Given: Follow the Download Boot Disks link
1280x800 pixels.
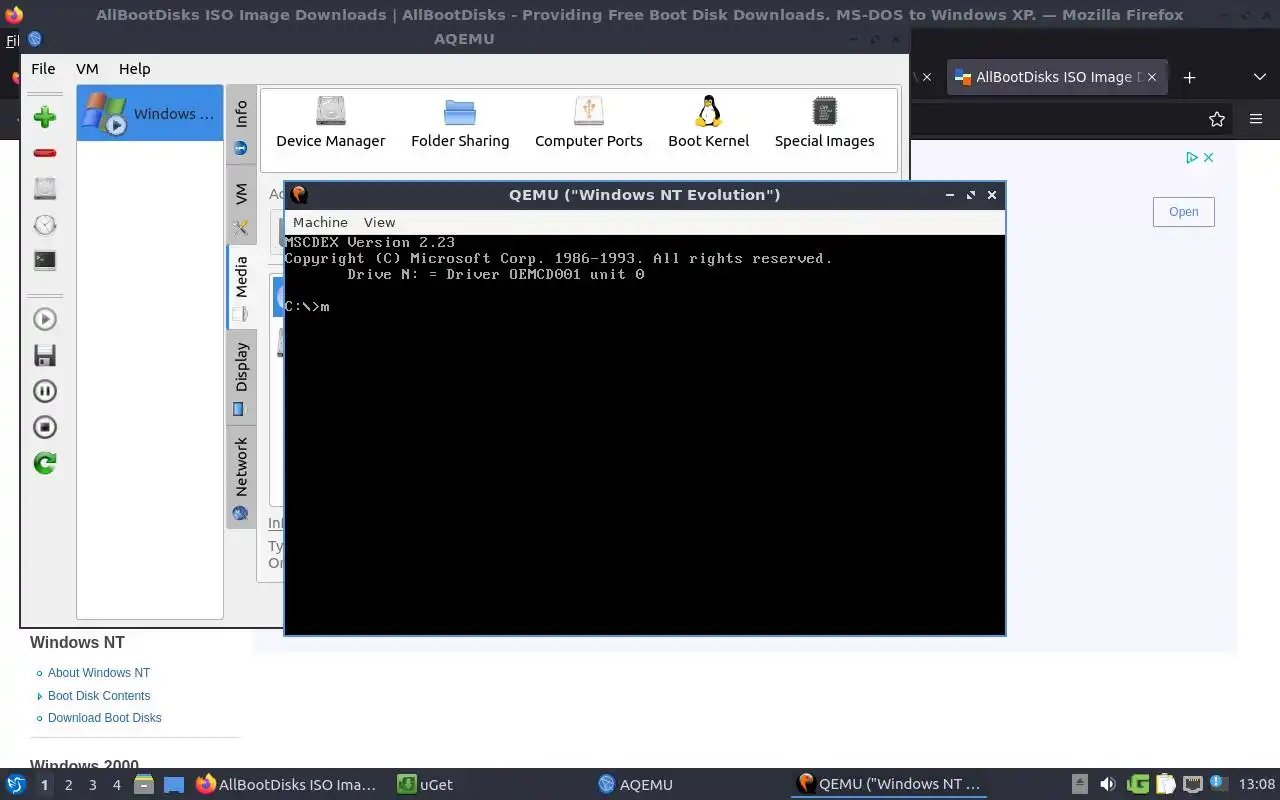Looking at the screenshot, I should (x=105, y=718).
